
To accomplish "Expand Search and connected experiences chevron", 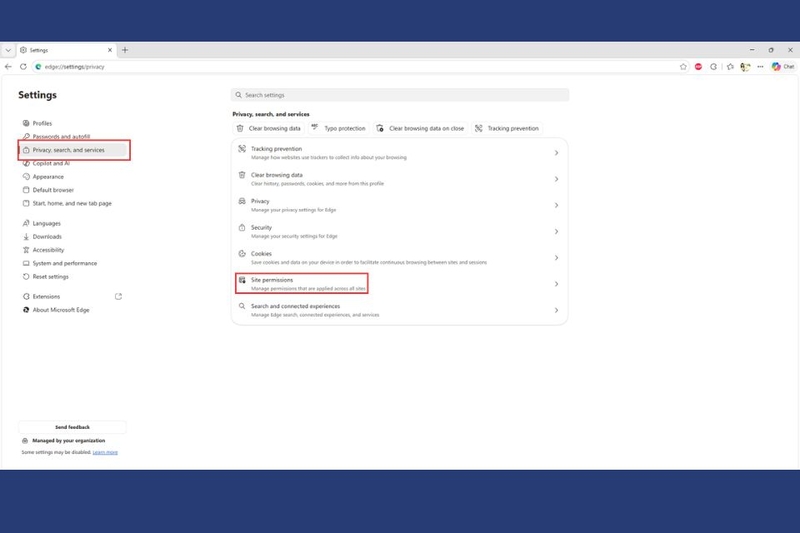I will [556, 310].
